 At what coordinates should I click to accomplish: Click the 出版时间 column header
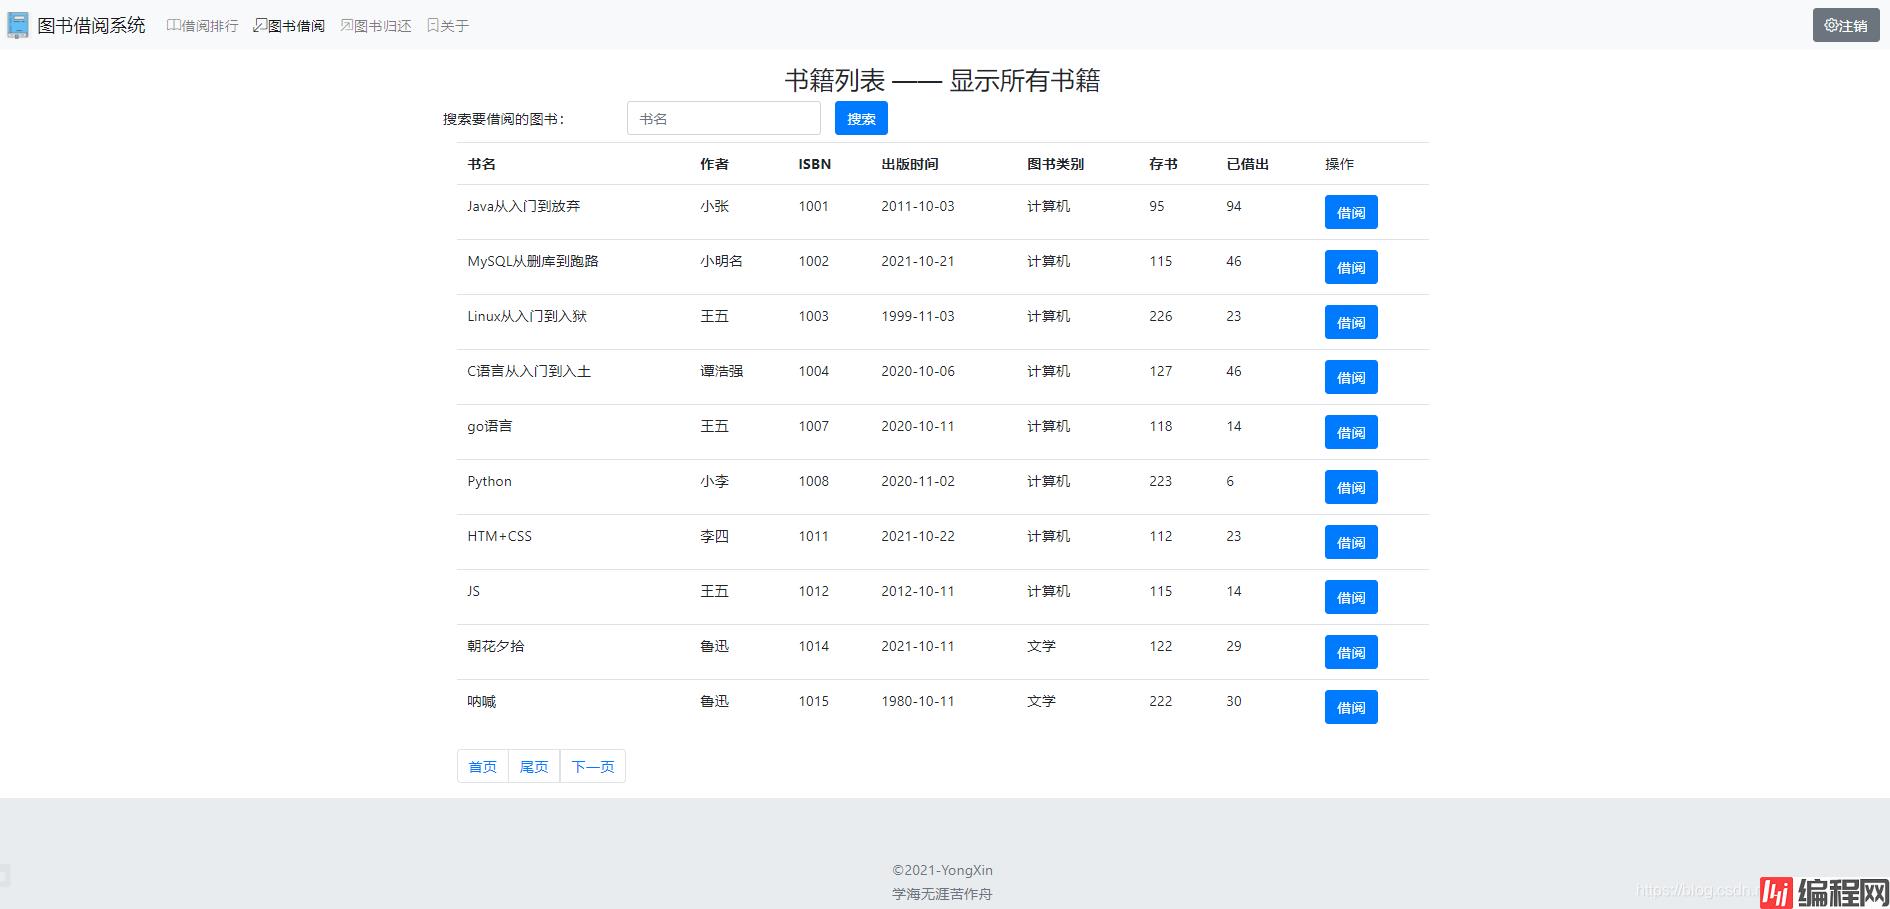(x=910, y=164)
